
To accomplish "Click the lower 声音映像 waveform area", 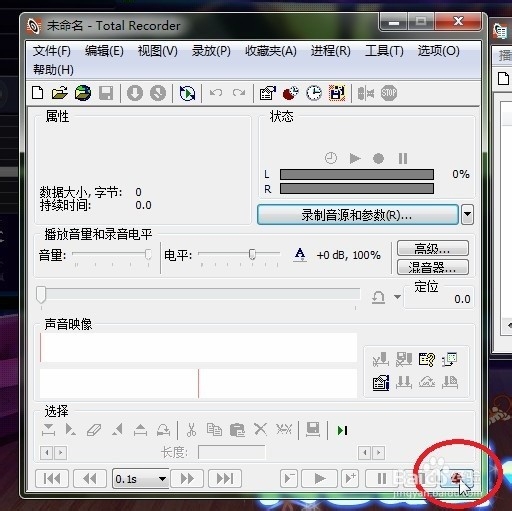I will click(198, 383).
